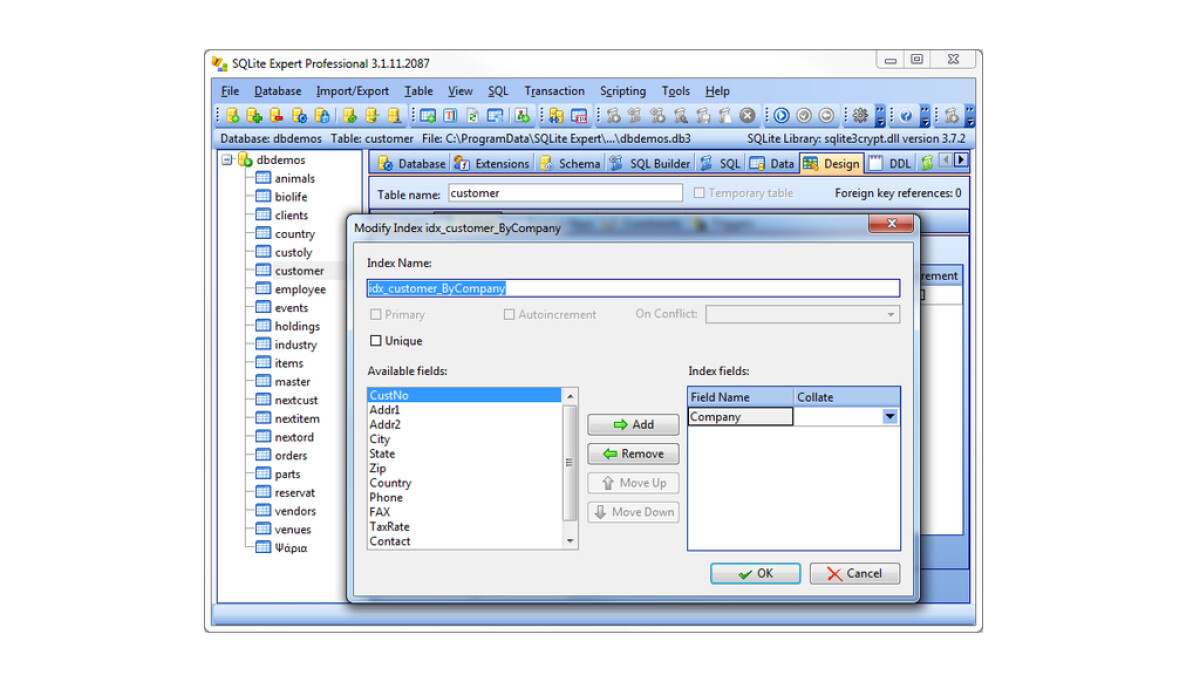Click the database with red minus toolbar icon
Viewport: 1200px width, 675px height.
click(276, 115)
